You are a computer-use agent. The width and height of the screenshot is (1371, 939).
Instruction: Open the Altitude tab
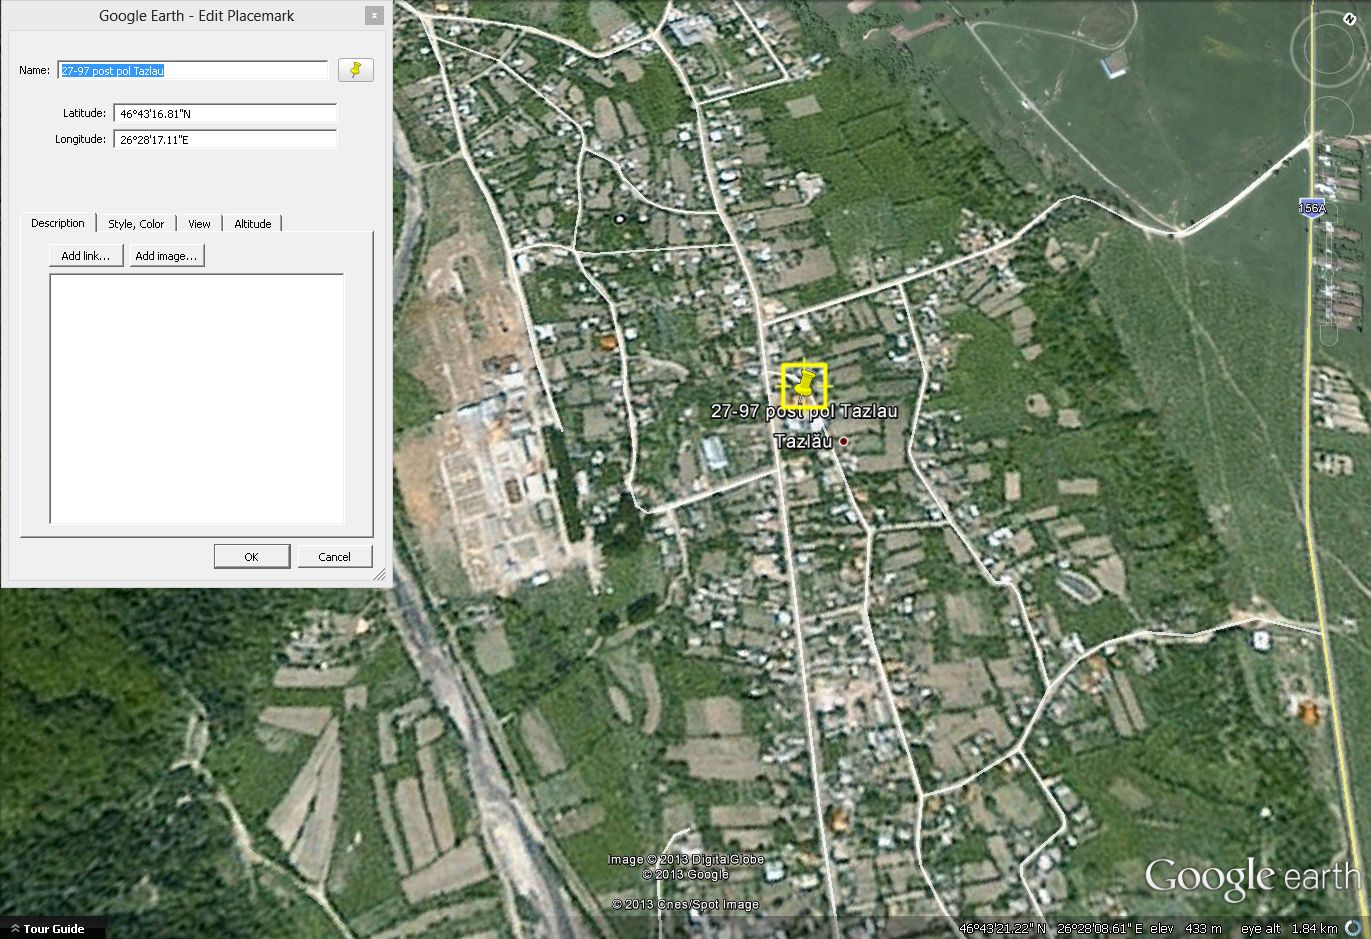click(x=252, y=224)
